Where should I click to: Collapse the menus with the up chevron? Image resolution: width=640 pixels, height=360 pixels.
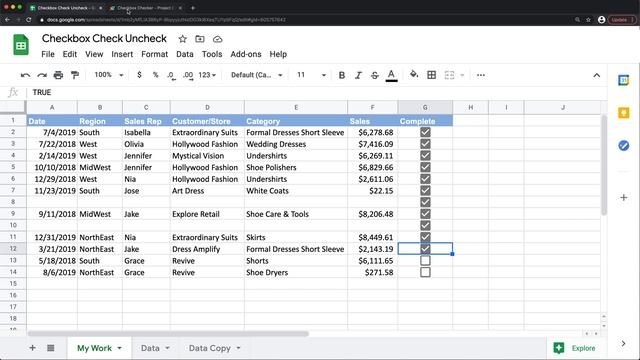click(x=597, y=75)
